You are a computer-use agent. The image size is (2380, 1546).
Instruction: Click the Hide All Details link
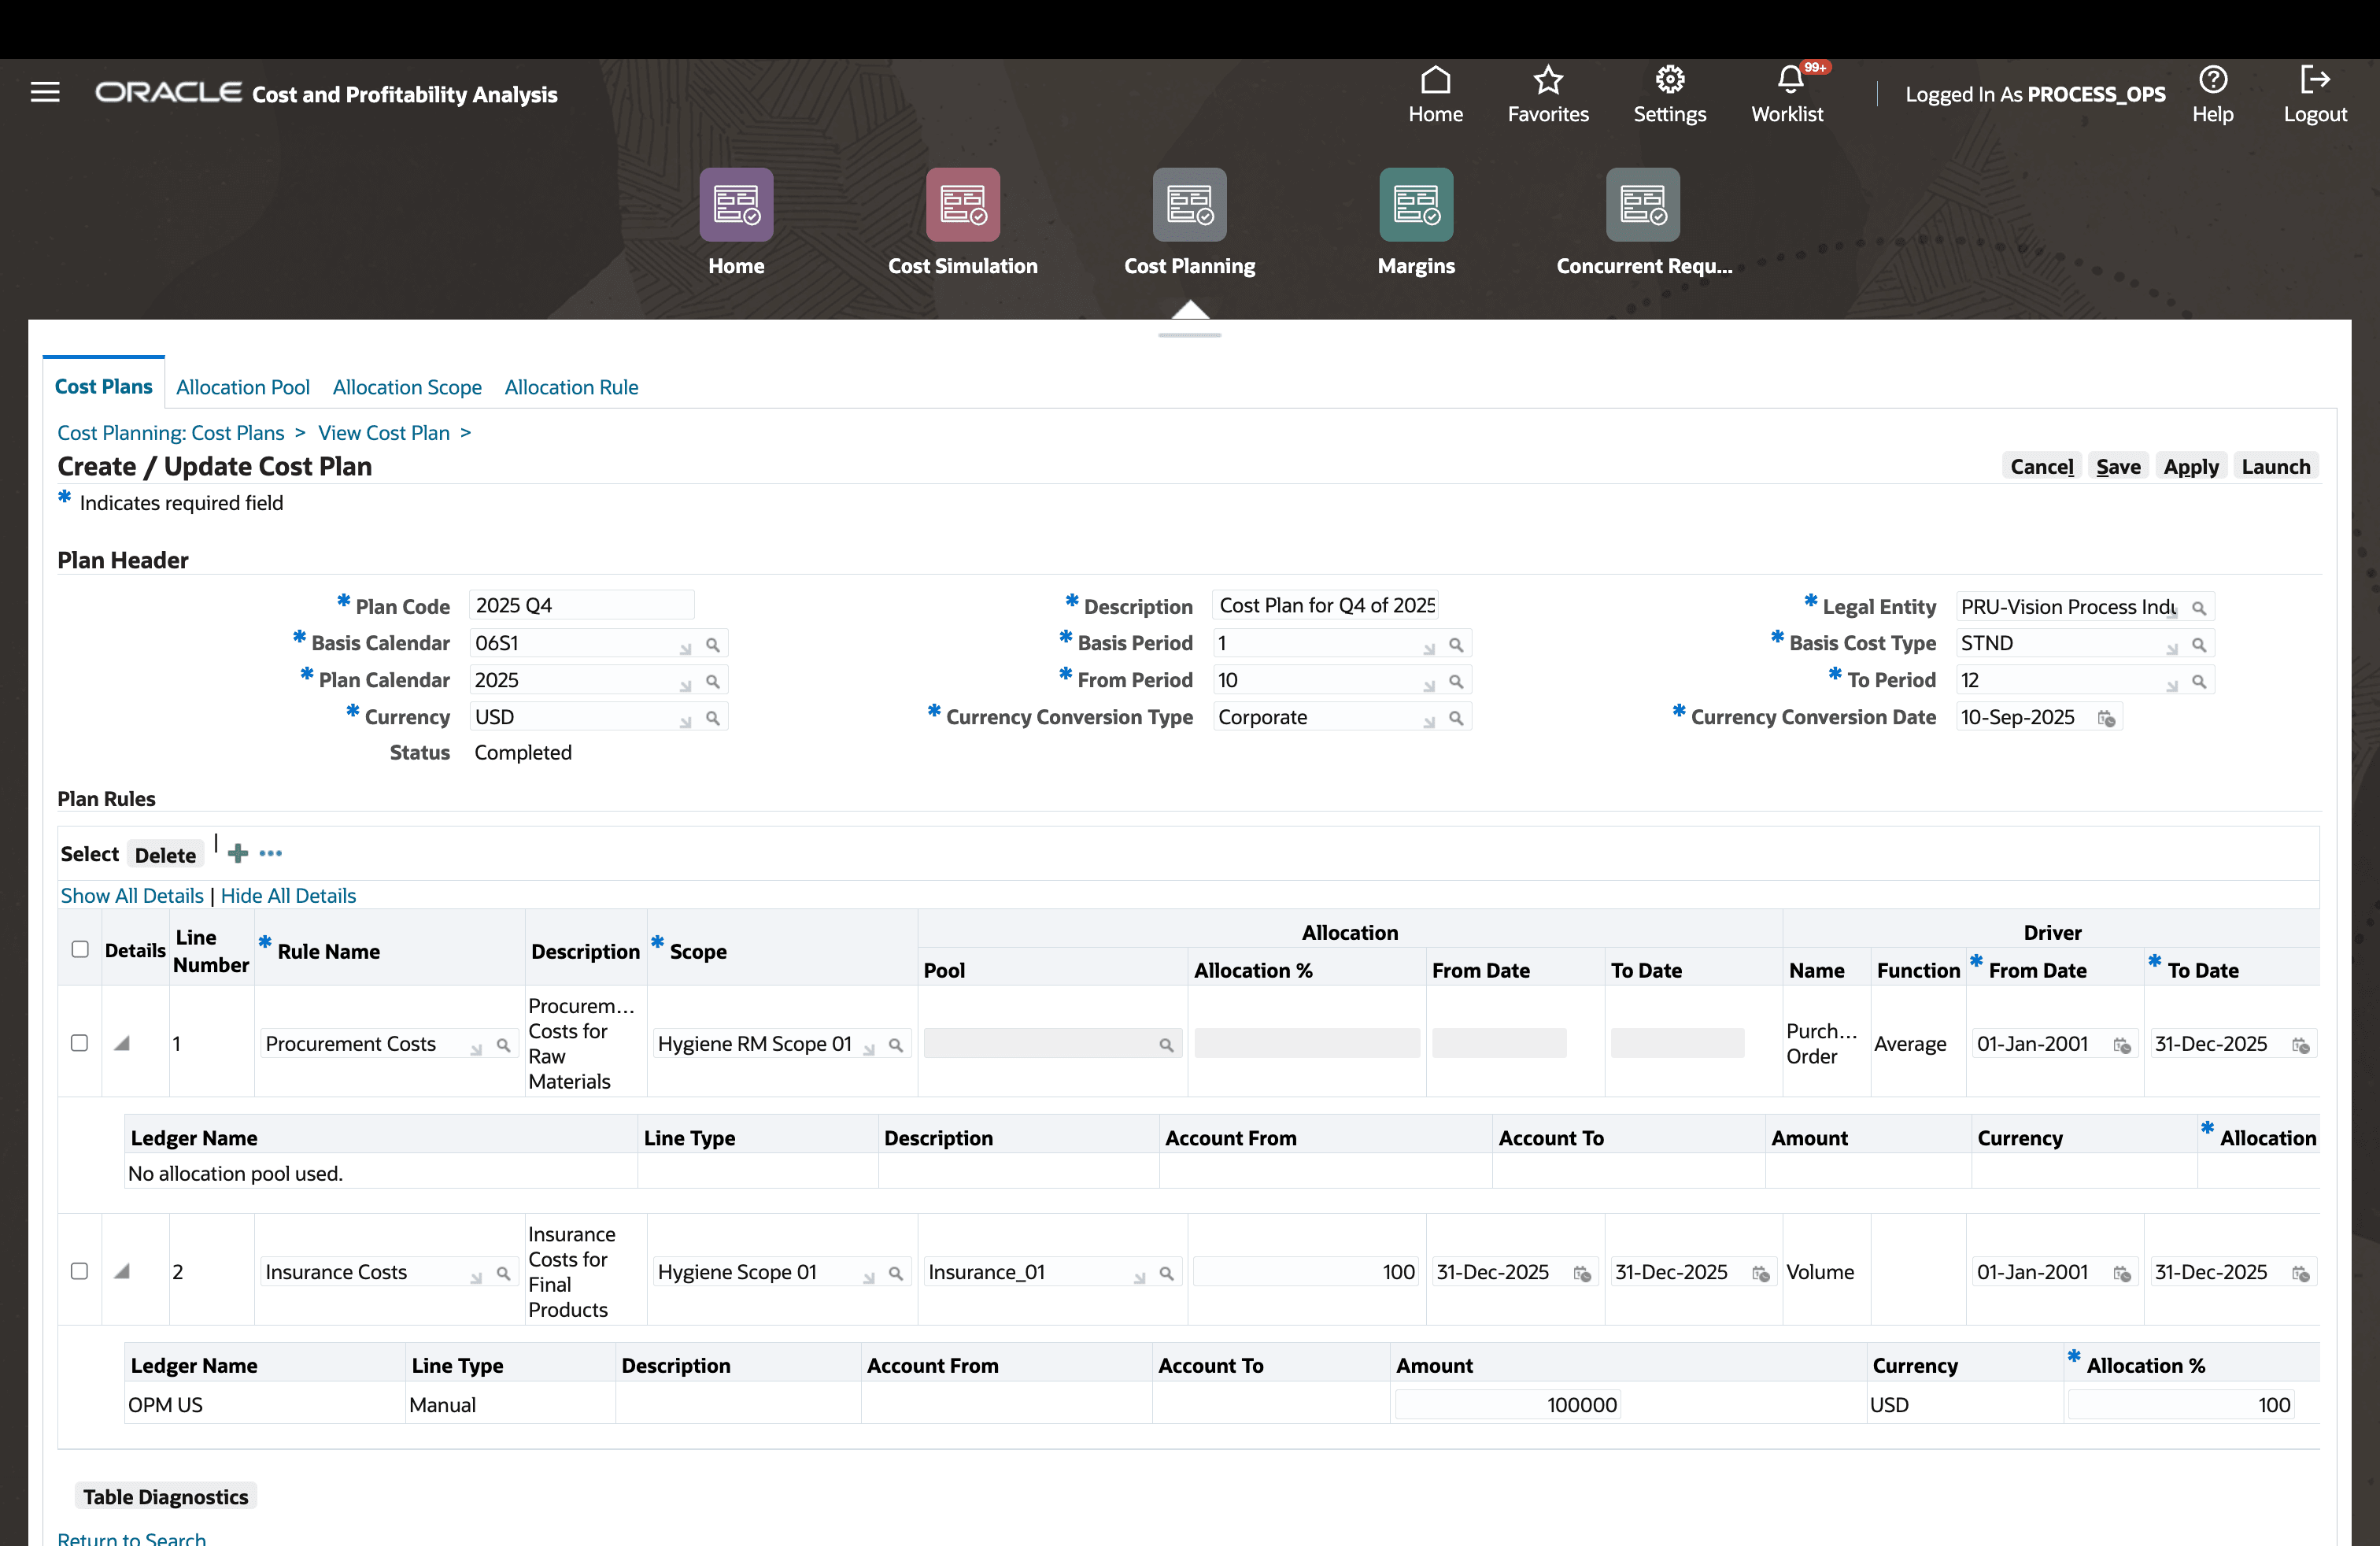(288, 895)
